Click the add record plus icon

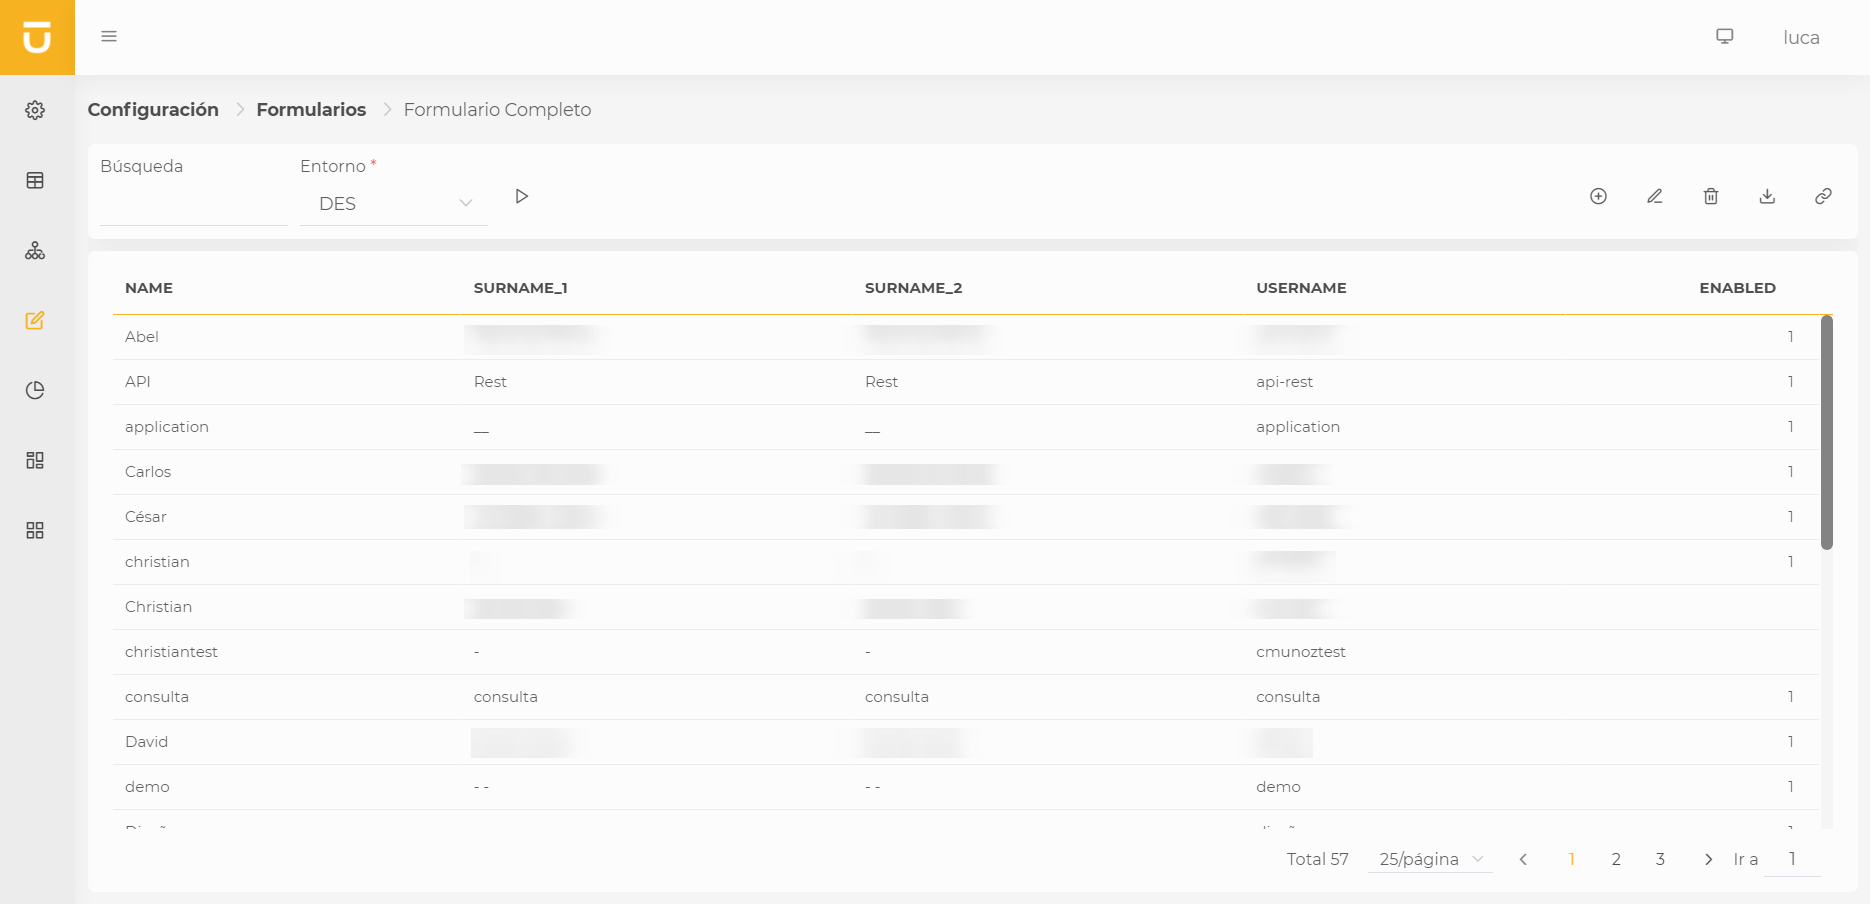coord(1598,196)
